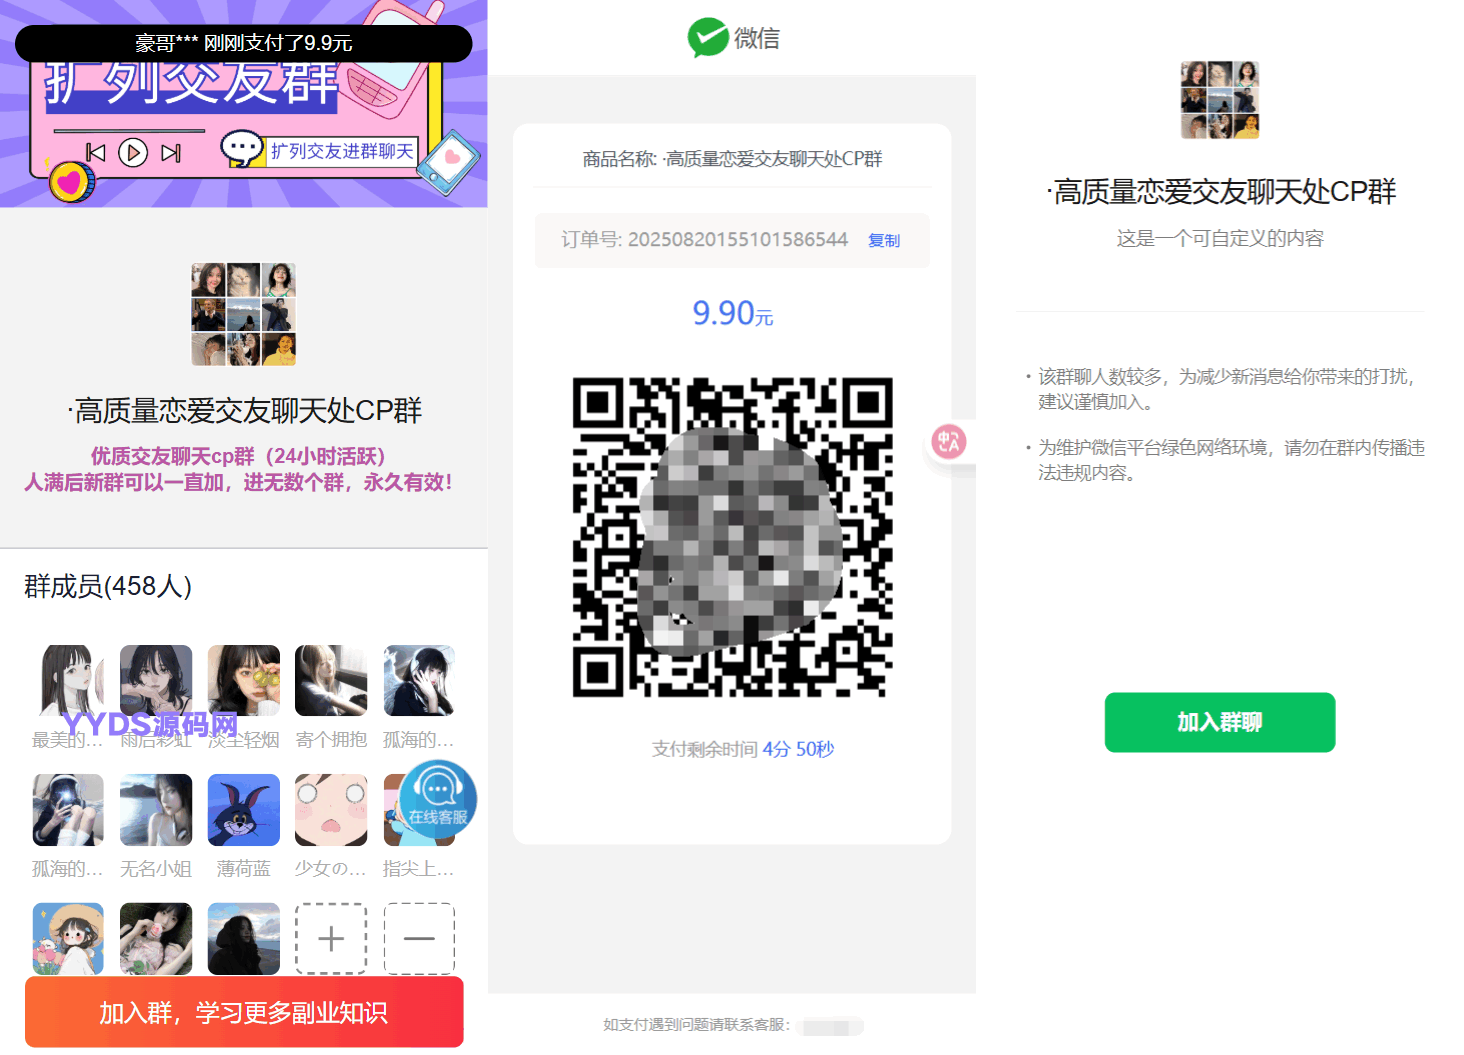Click the heart coin icon in banner
Screen dimensions: 1464x1055
click(x=70, y=182)
